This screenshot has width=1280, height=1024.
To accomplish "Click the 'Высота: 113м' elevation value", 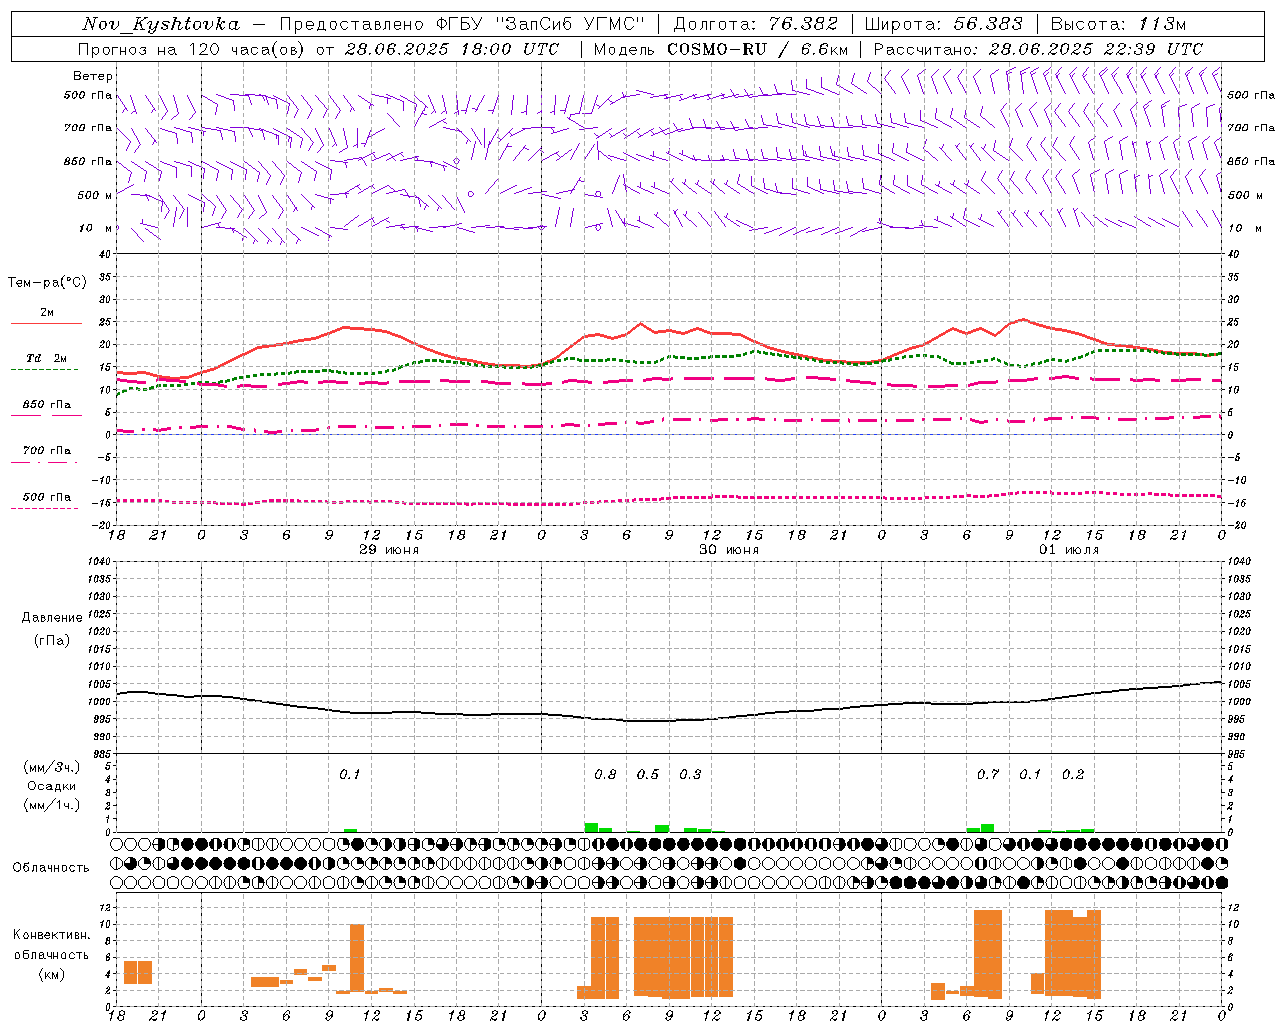I will pyautogui.click(x=1118, y=24).
